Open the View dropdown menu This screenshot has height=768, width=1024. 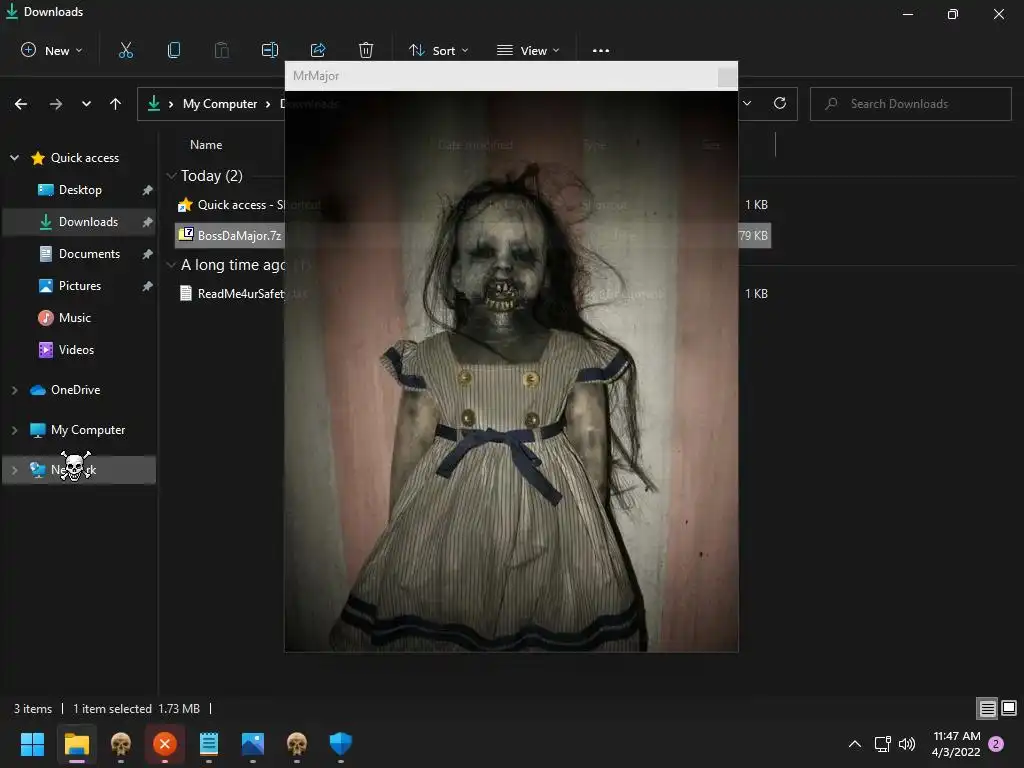coord(528,50)
